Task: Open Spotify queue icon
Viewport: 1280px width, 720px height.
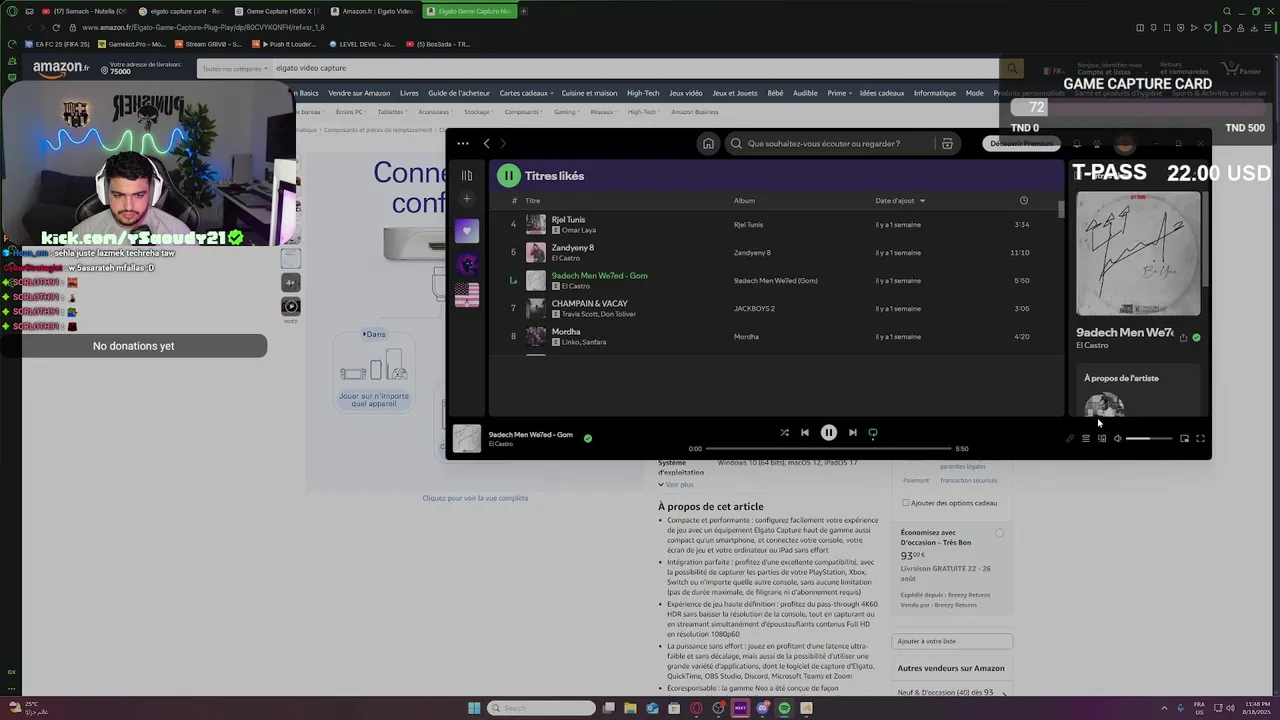Action: (1085, 438)
